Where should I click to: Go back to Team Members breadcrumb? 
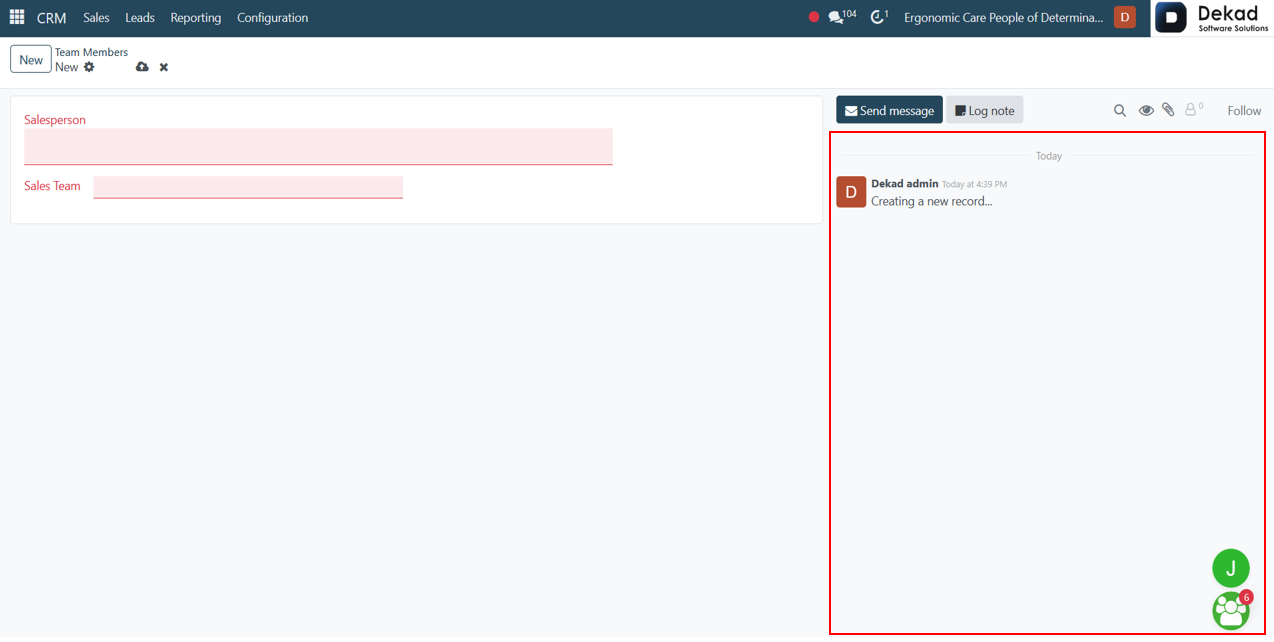[x=91, y=52]
